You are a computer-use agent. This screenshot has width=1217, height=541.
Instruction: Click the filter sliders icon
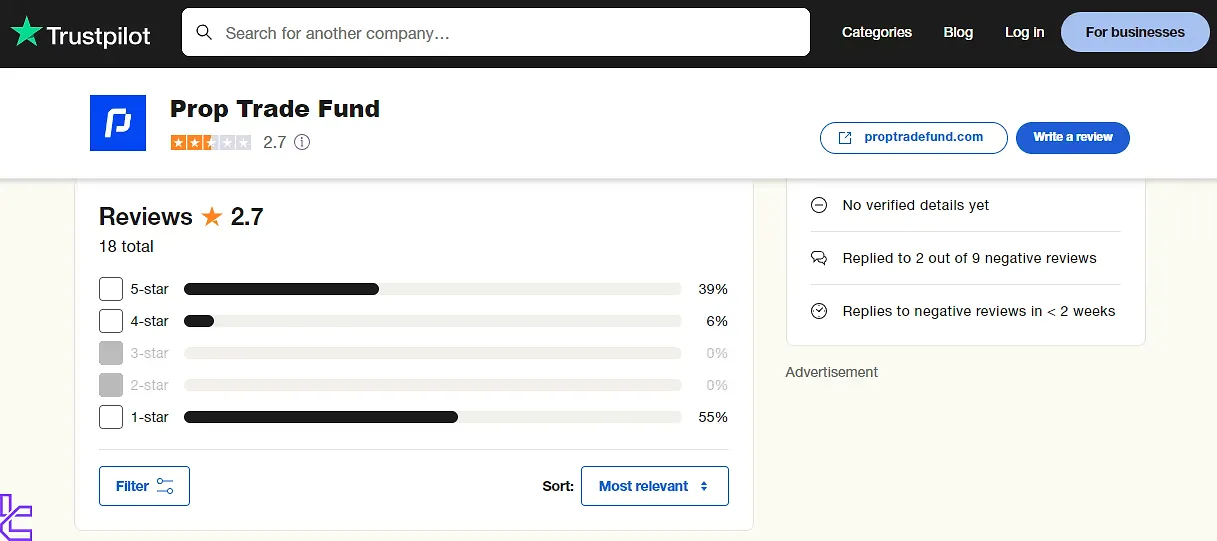[165, 486]
